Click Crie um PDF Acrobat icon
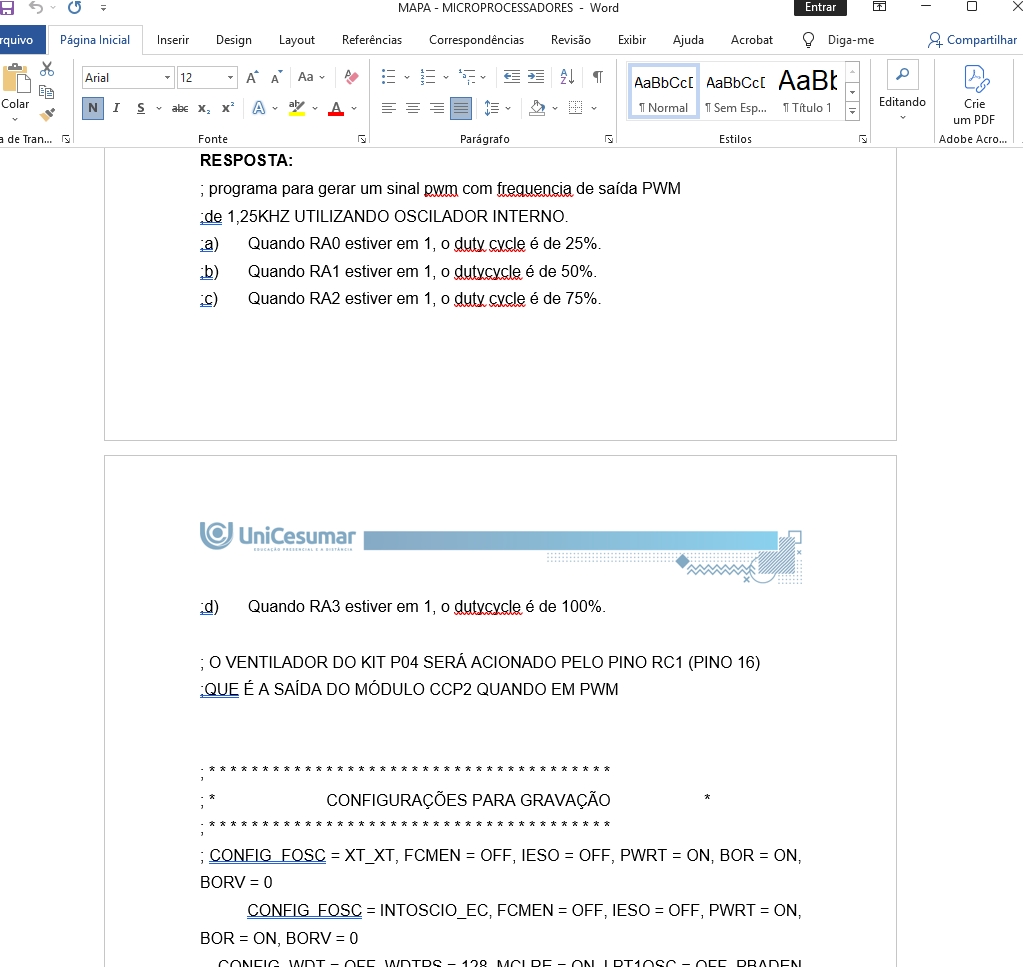Screen dimensions: 1023x967 [974, 94]
